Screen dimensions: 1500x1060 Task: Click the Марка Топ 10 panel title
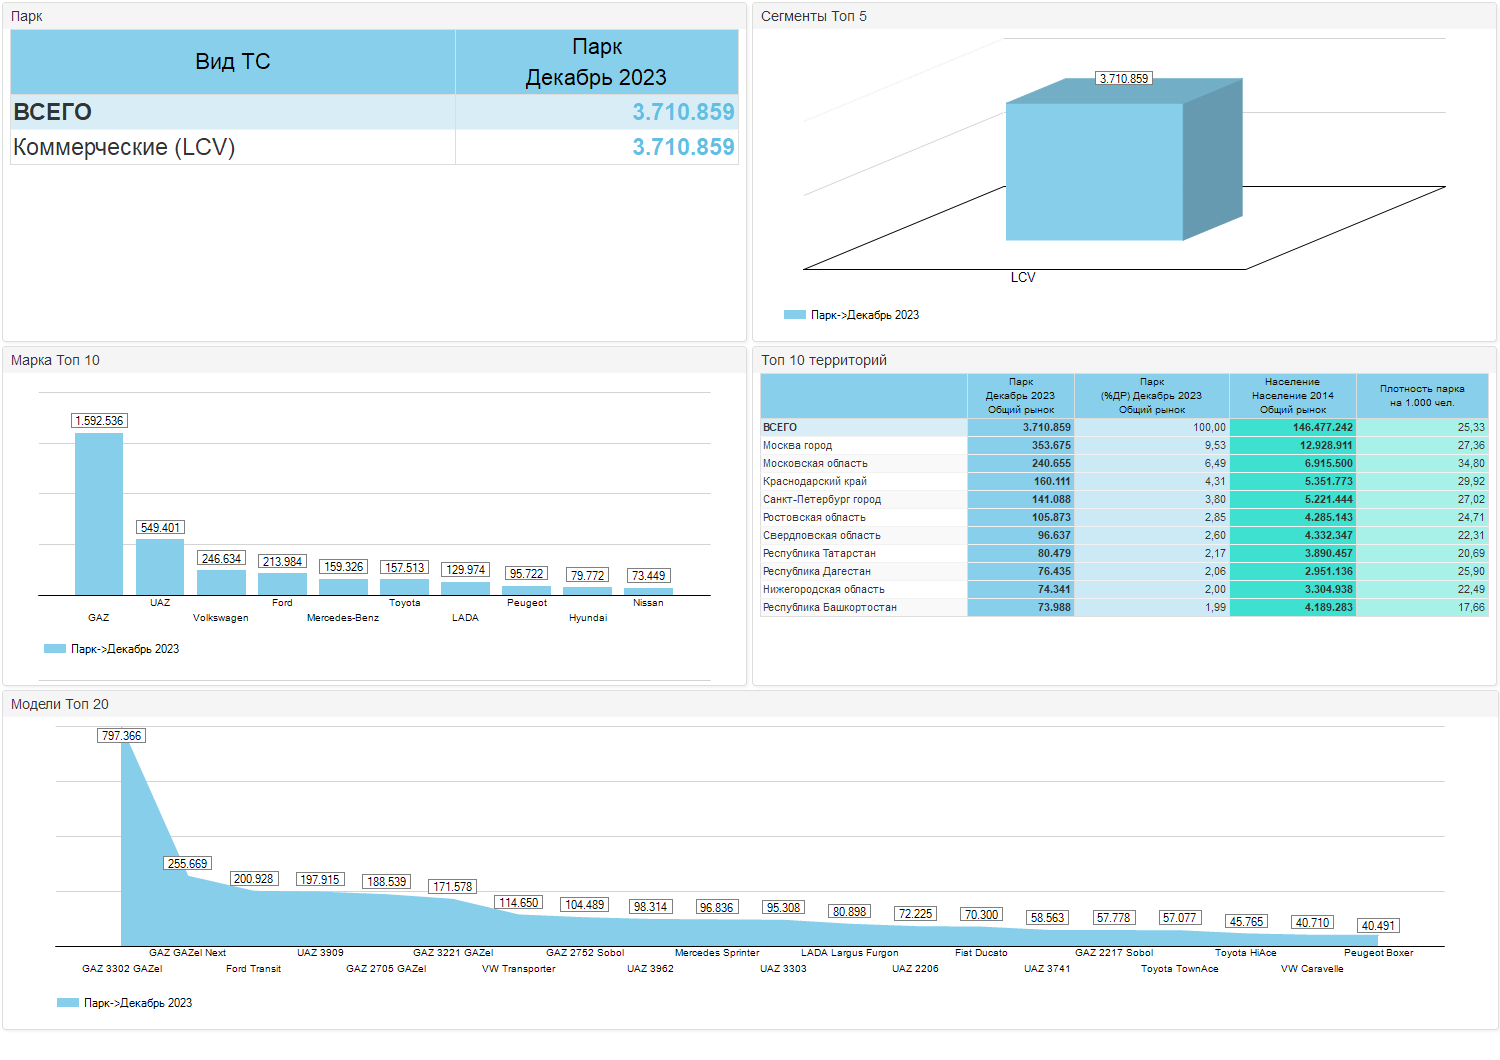pyautogui.click(x=55, y=361)
